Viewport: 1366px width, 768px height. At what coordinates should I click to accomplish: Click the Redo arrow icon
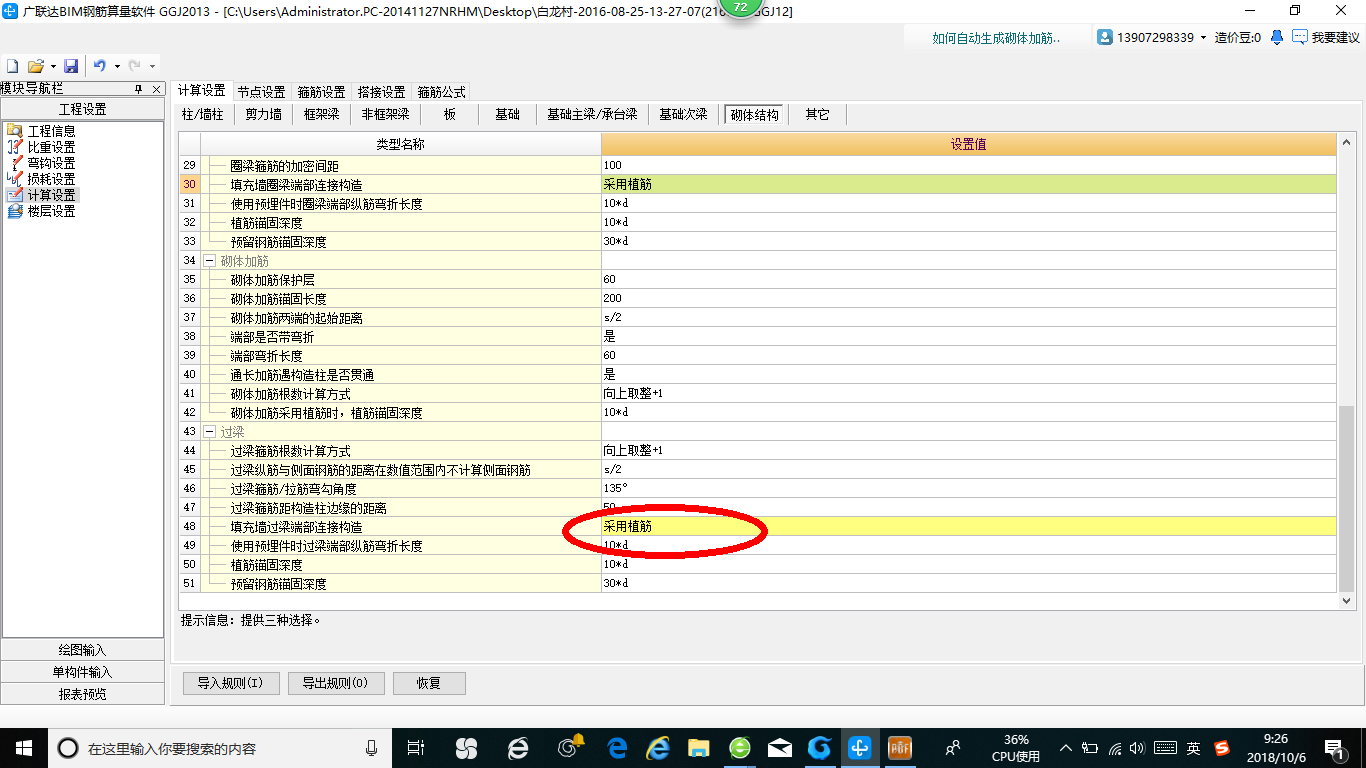tap(135, 66)
